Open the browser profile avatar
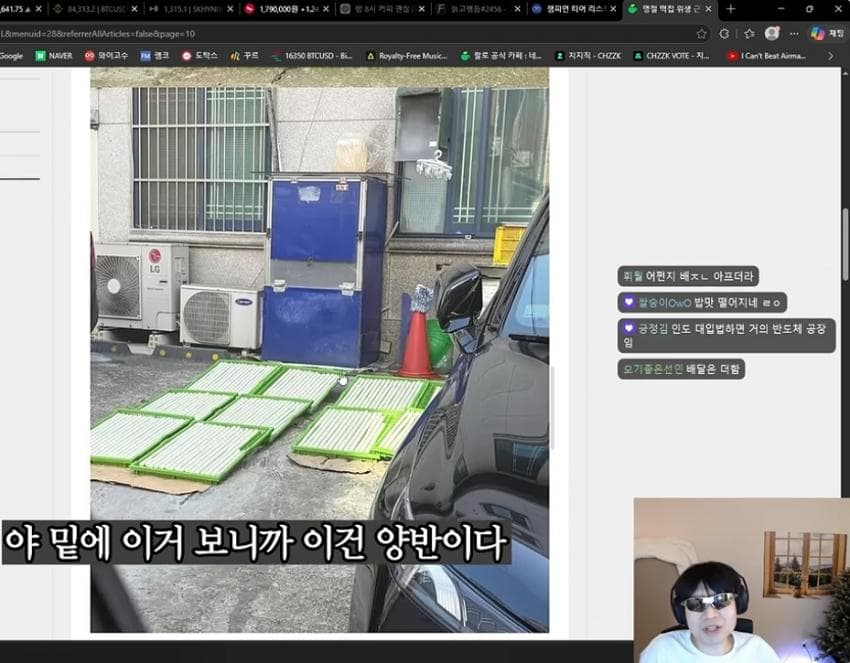This screenshot has height=663, width=850. pyautogui.click(x=772, y=34)
